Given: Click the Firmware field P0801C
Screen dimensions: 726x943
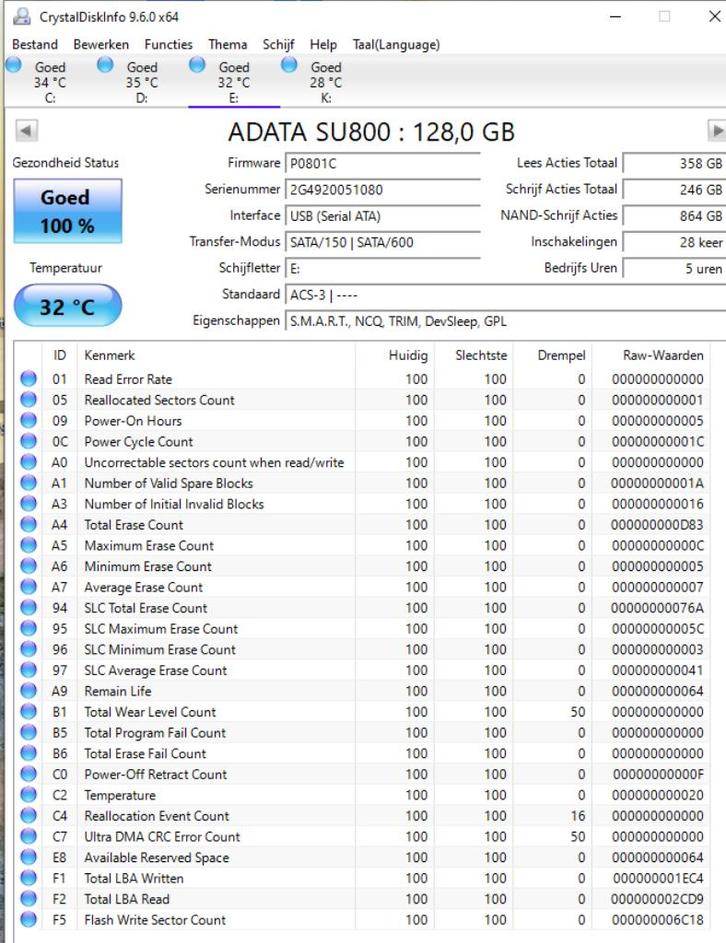Looking at the screenshot, I should (x=383, y=164).
